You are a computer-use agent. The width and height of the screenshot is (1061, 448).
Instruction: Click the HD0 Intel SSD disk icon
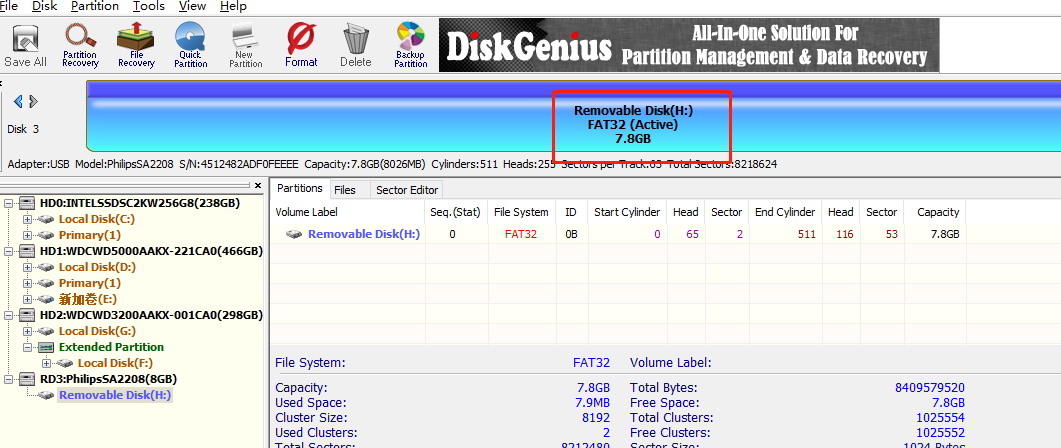28,203
